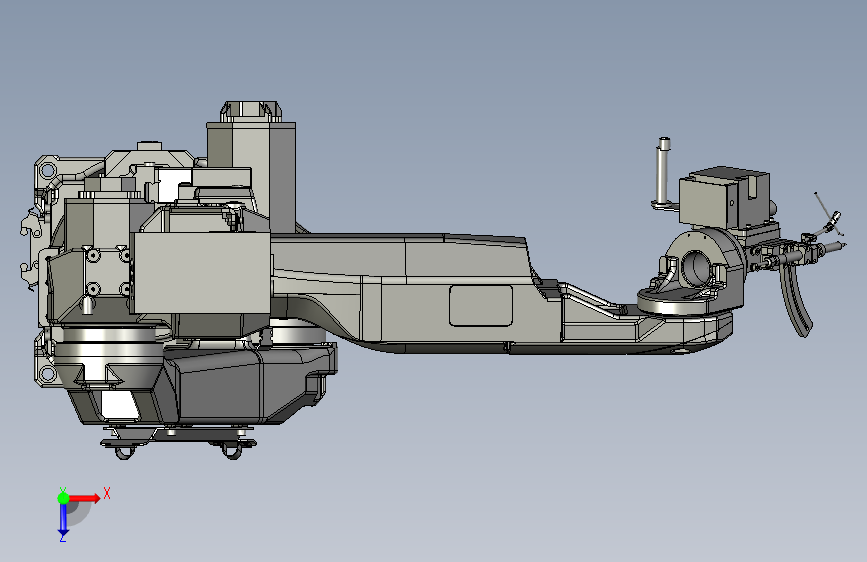867x562 pixels.
Task: Click the green Y axis dot on triad
Action: 63,498
